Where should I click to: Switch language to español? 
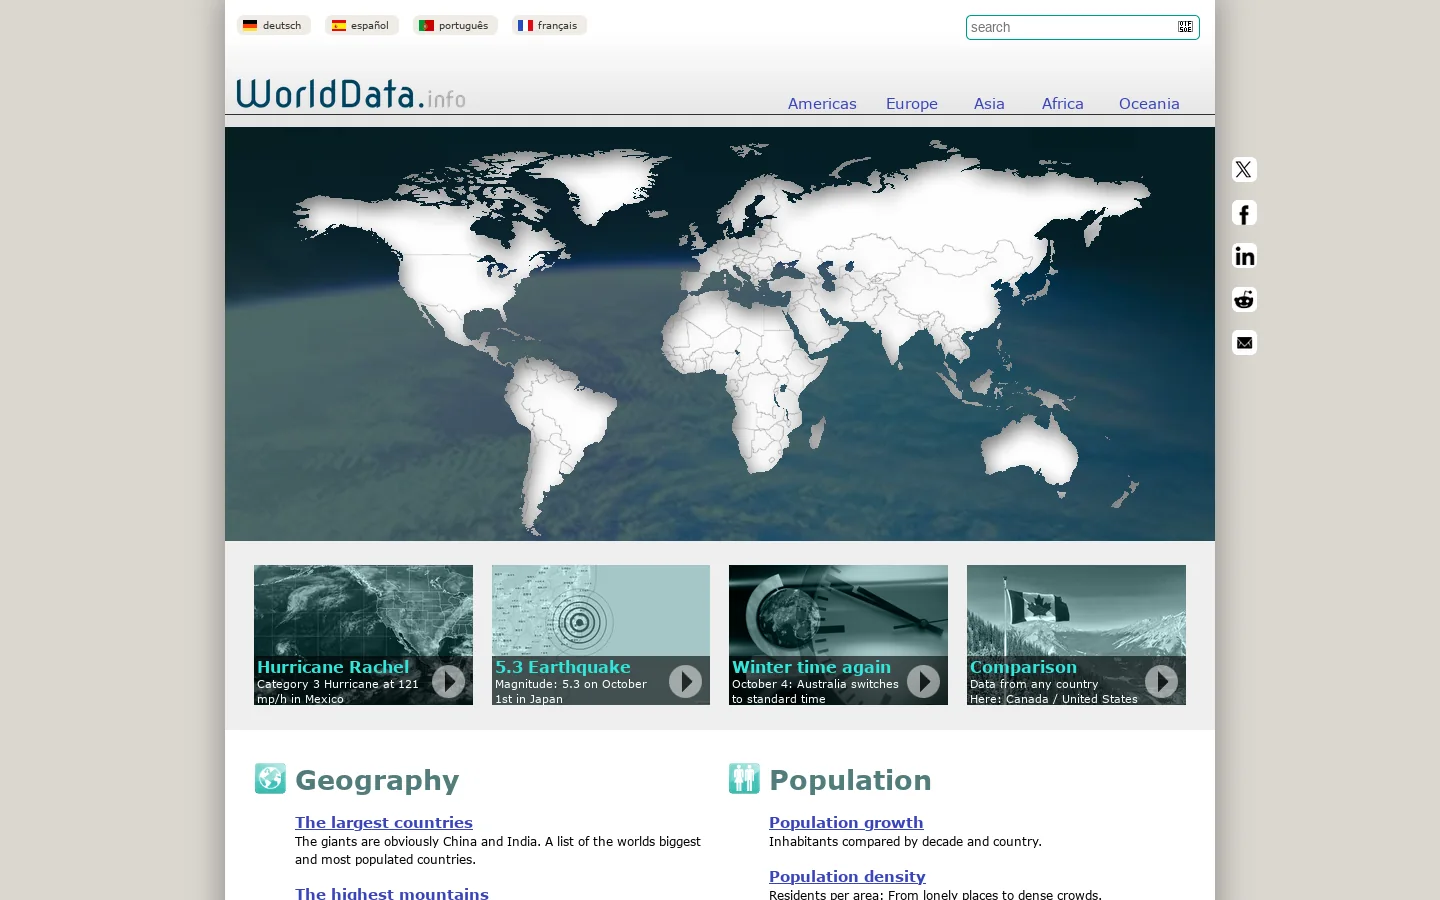coord(361,25)
